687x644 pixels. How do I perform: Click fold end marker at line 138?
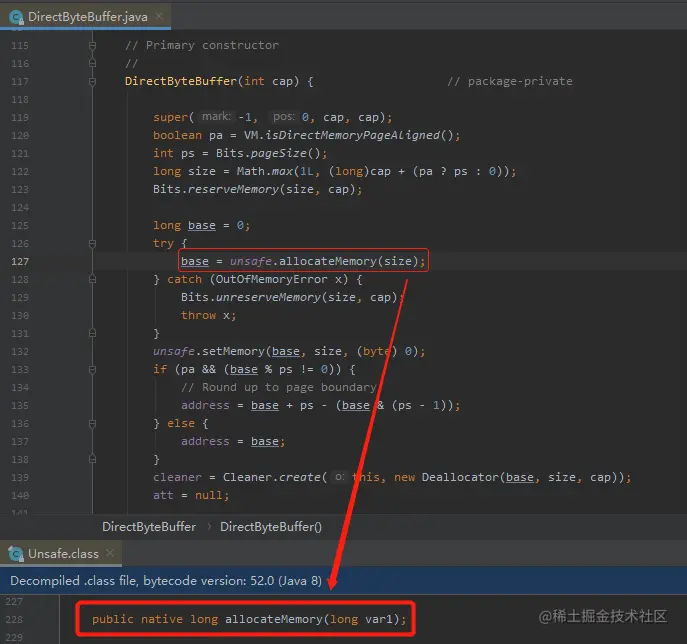[92, 459]
